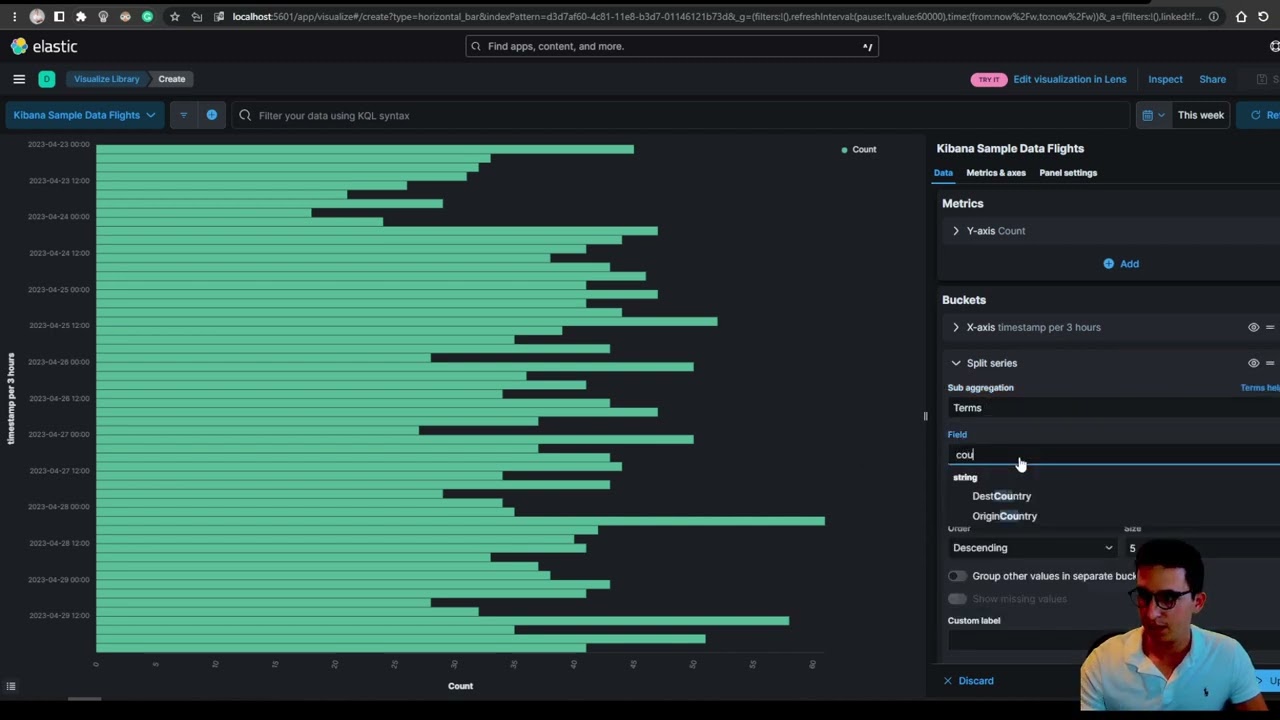Screen dimensions: 1280x720
Task: Click the lightbulb extension icon
Action: 103,16
